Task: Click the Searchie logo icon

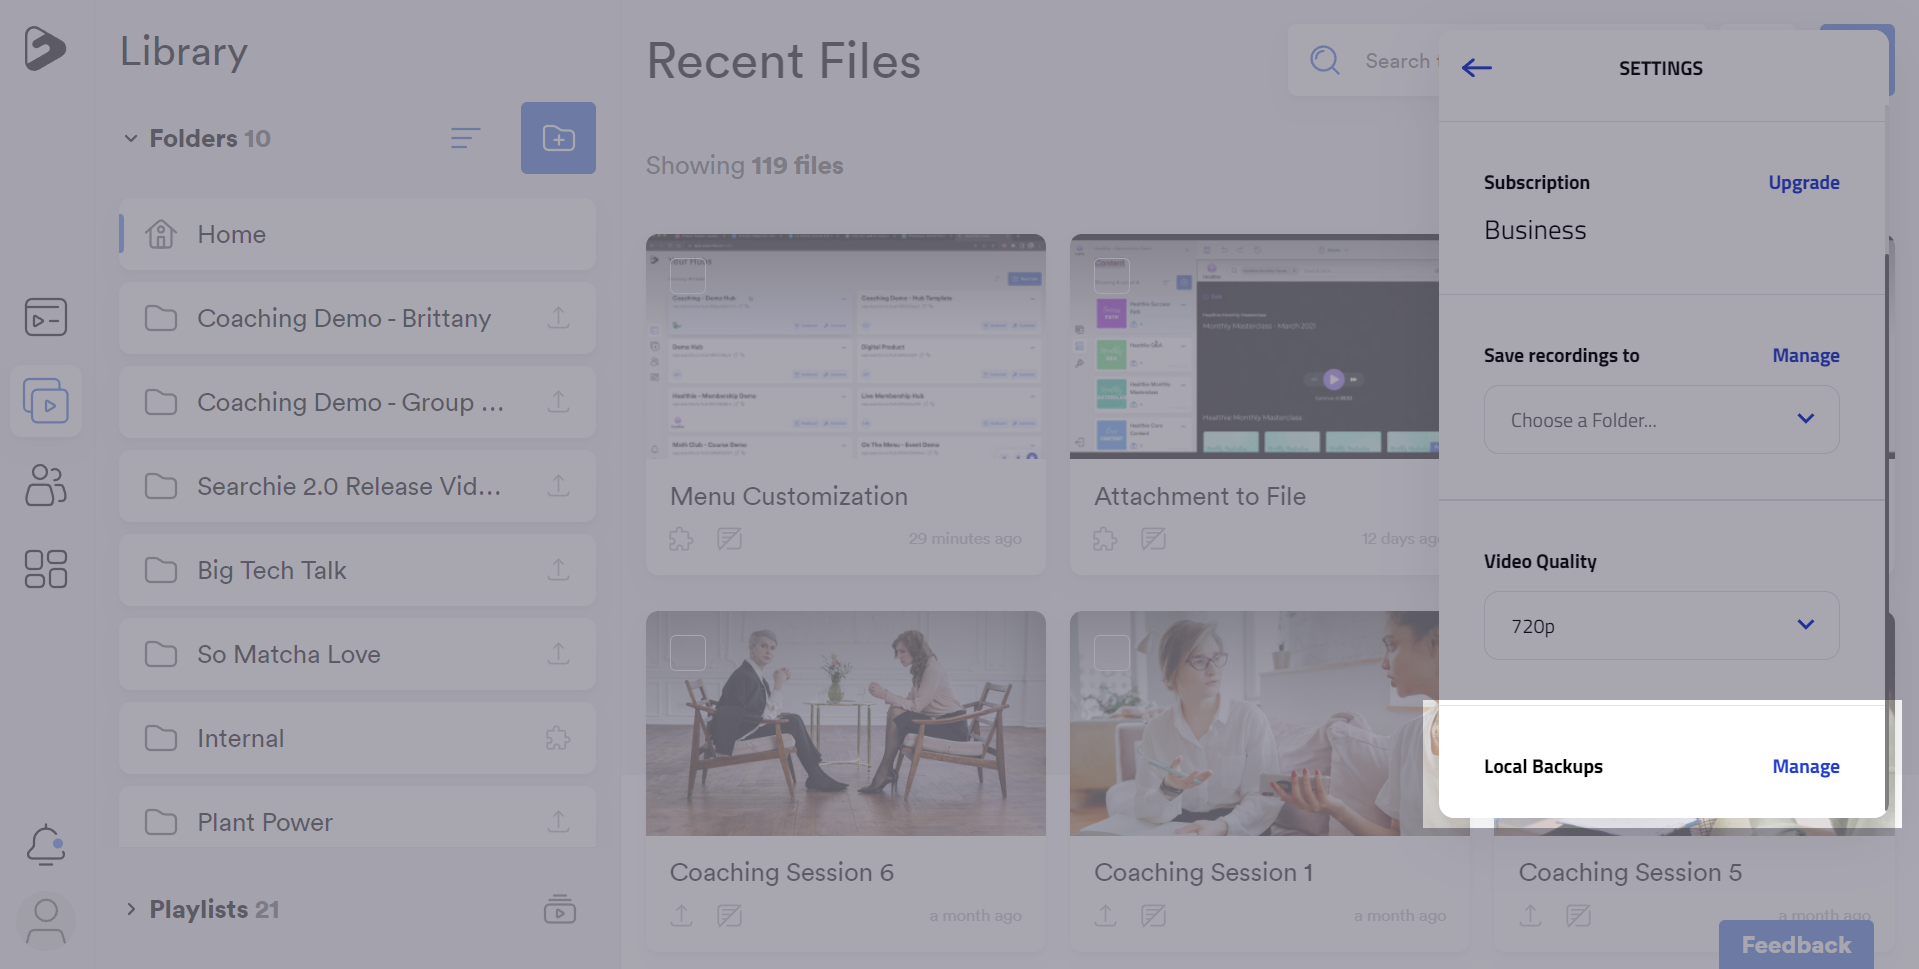Action: [x=45, y=48]
